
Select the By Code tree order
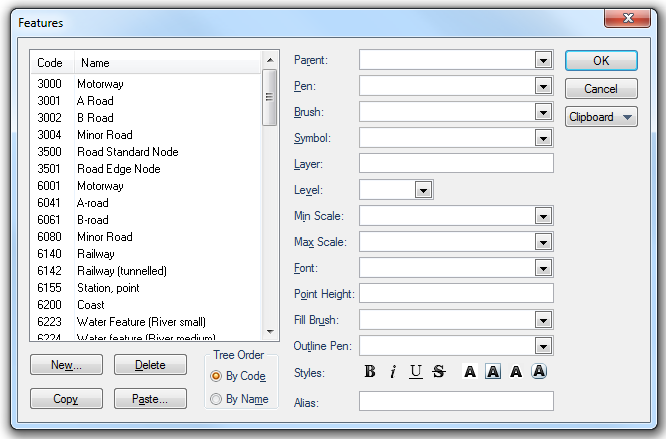click(x=216, y=376)
